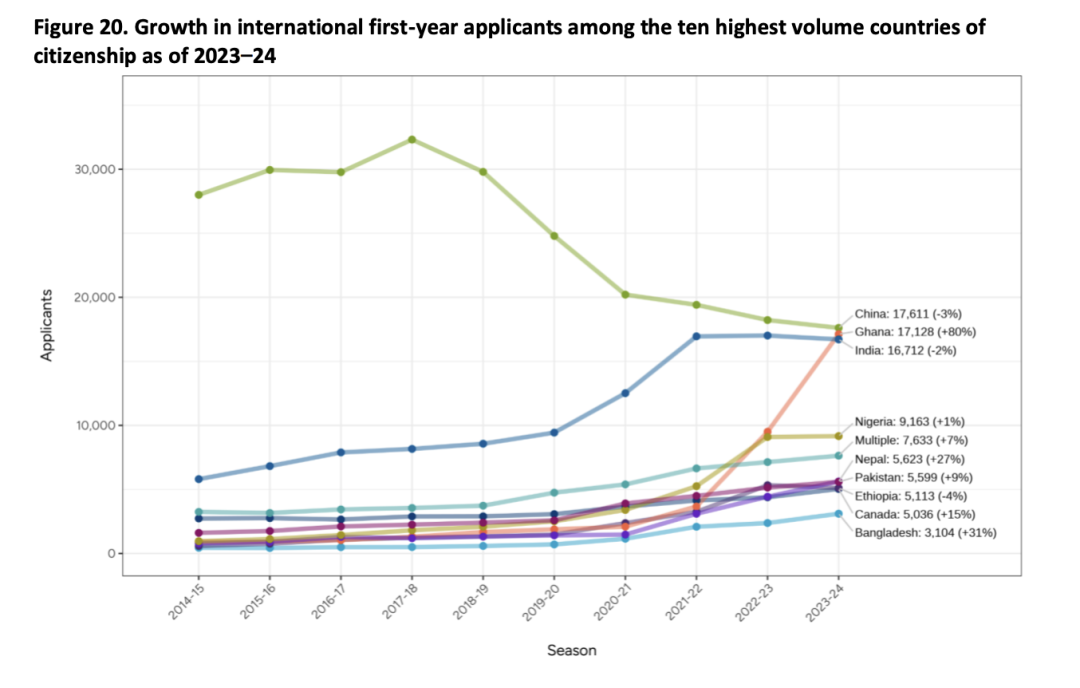Viewport: 1080px width, 688px height.
Task: Click the China 2017-18 peak data point
Action: [x=412, y=139]
